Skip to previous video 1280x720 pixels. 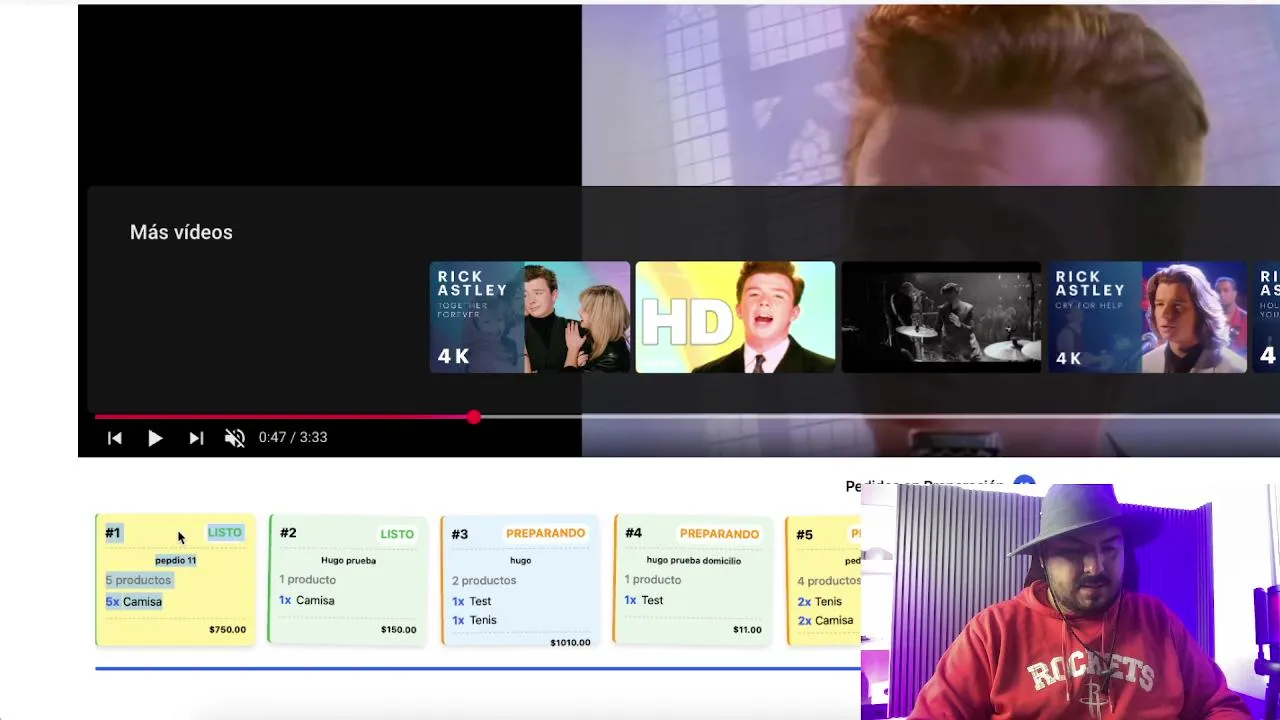(x=115, y=438)
